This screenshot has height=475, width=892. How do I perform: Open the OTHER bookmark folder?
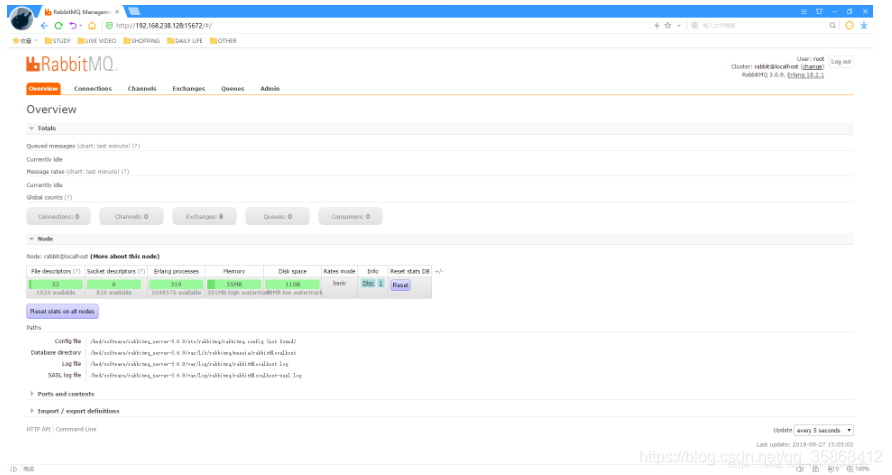coord(223,41)
